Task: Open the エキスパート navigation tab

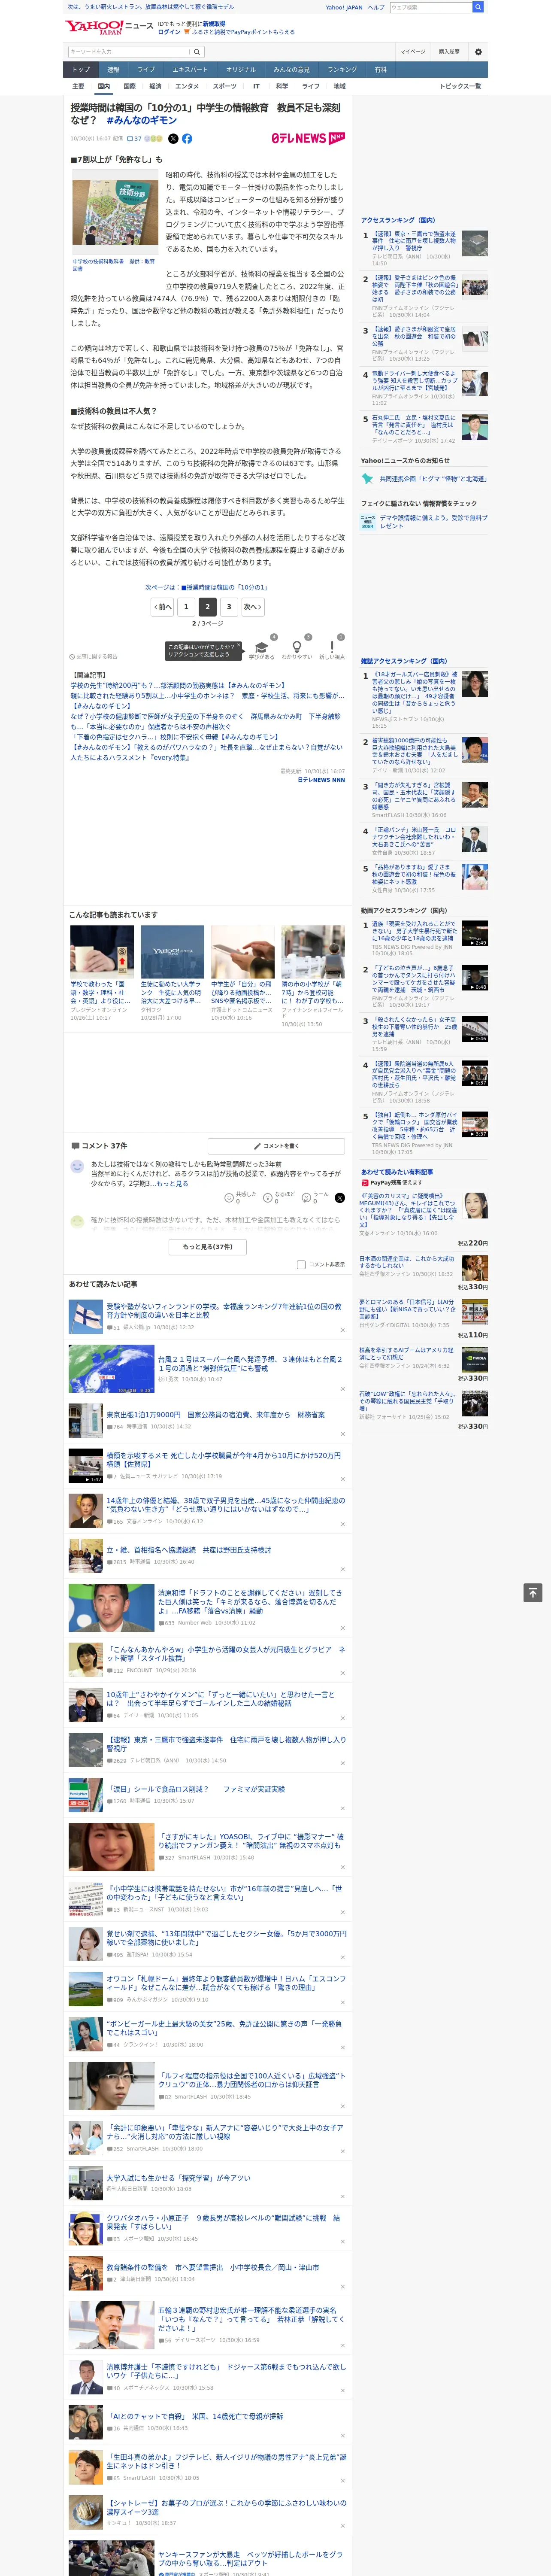Action: 190,70
